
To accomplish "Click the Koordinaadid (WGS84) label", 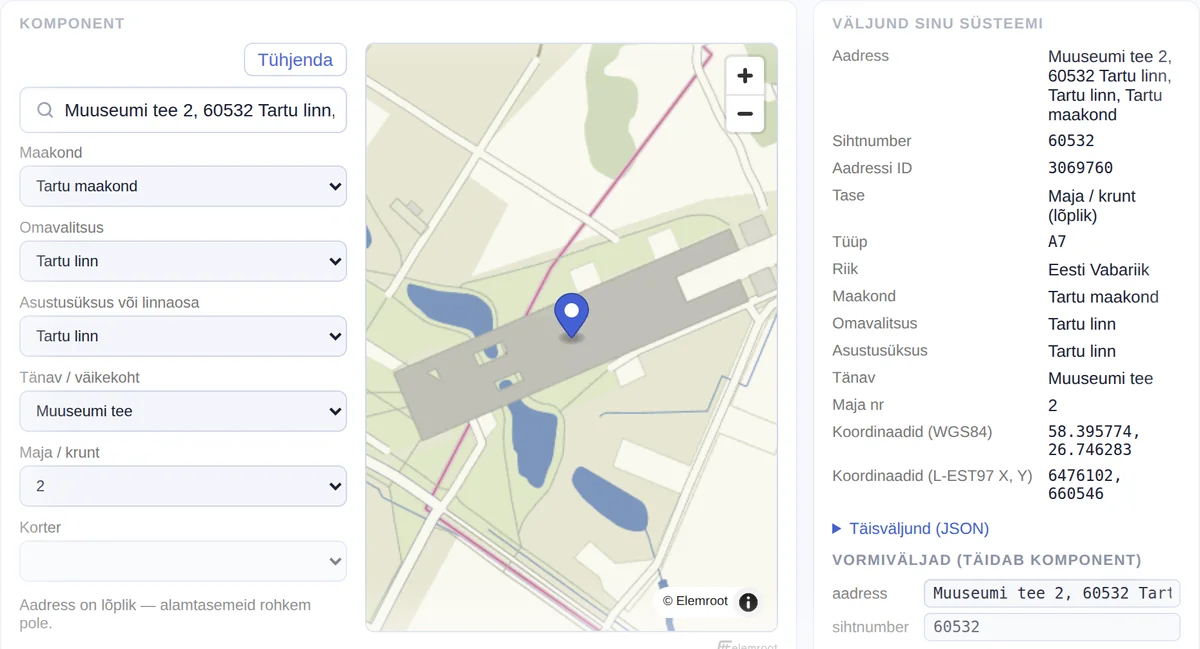I will click(912, 432).
